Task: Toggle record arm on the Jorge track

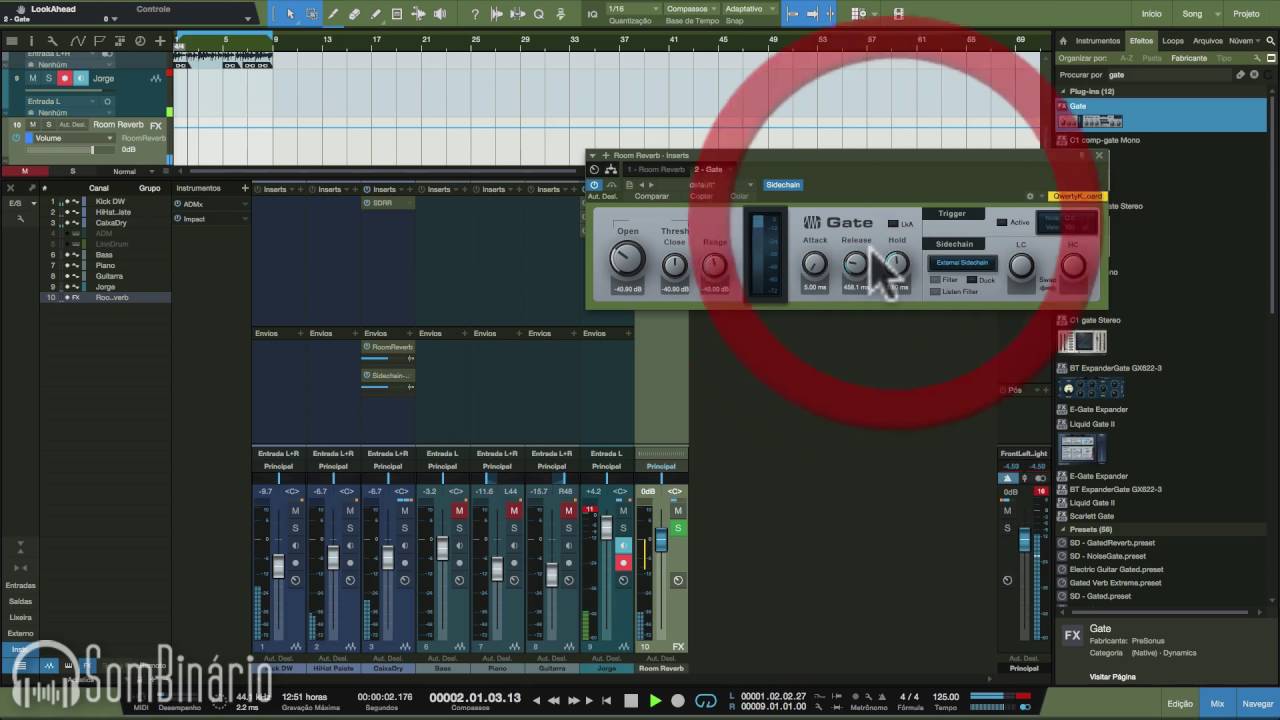Action: tap(65, 78)
